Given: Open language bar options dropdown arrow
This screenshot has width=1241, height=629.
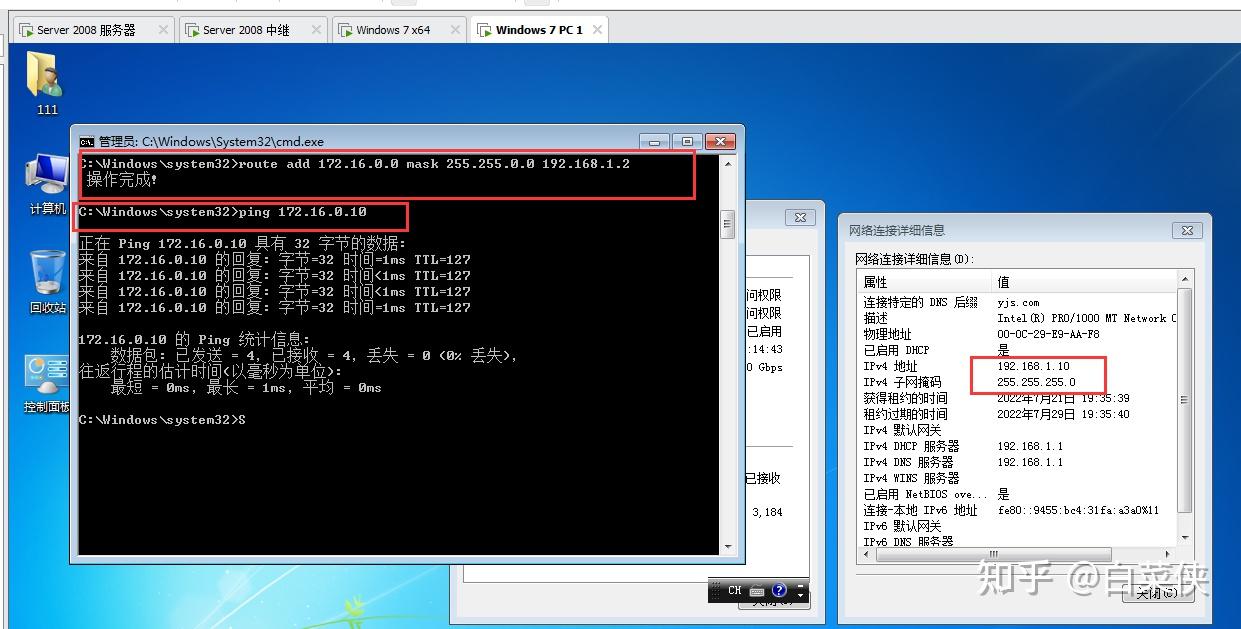Looking at the screenshot, I should point(800,595).
